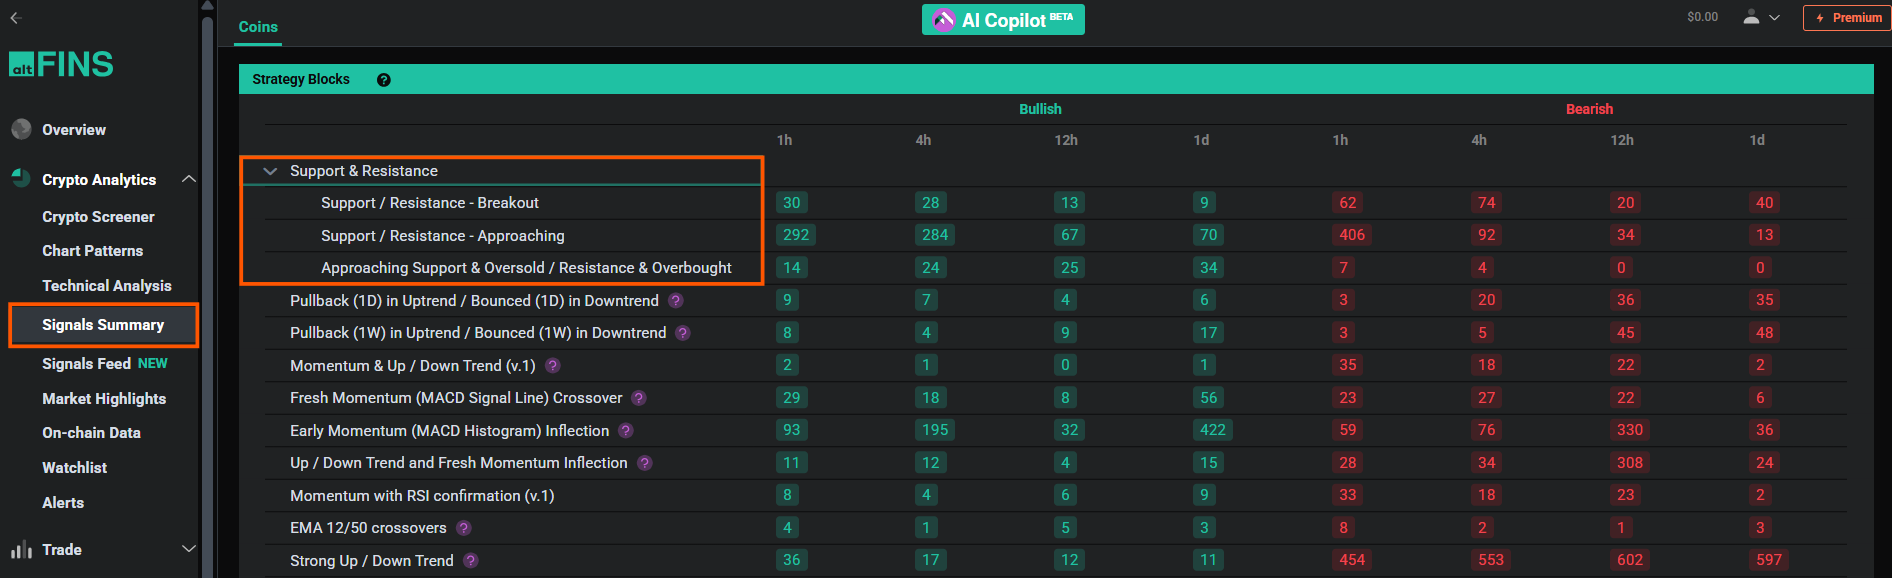The image size is (1892, 578).
Task: Click the altFINS logo
Action: [x=61, y=65]
